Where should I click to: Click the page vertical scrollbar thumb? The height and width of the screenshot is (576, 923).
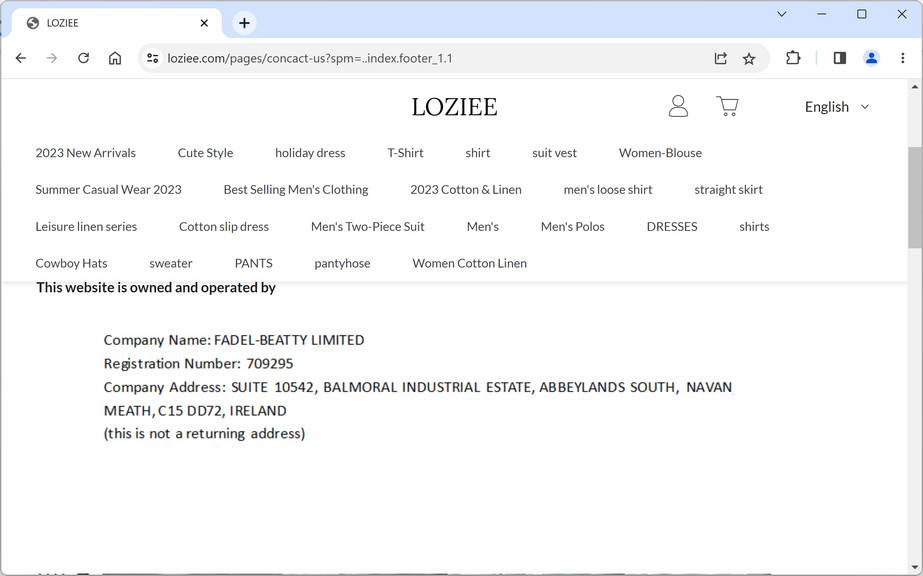tap(915, 197)
